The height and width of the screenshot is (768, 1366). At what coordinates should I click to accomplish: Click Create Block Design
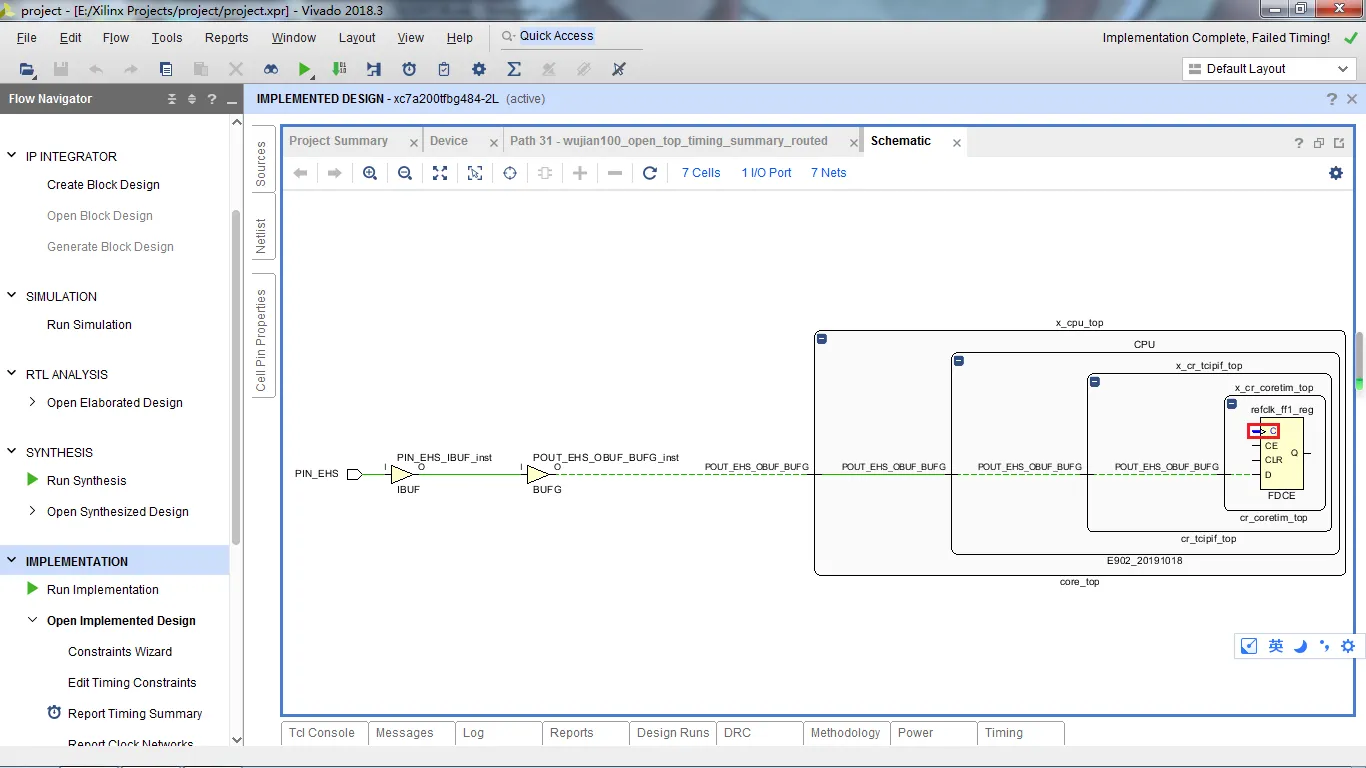(x=103, y=185)
